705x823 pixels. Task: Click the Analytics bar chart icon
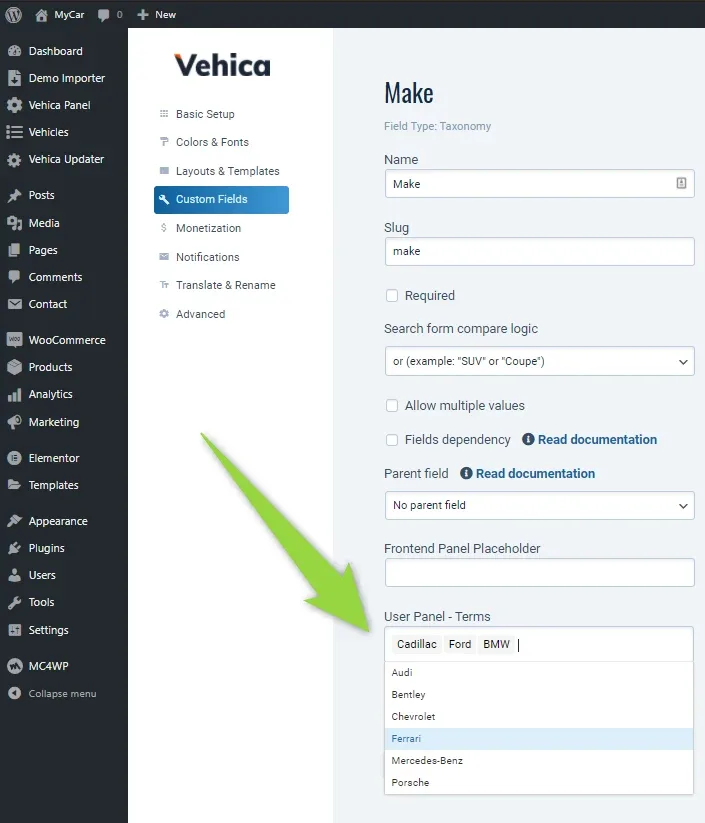click(x=15, y=394)
